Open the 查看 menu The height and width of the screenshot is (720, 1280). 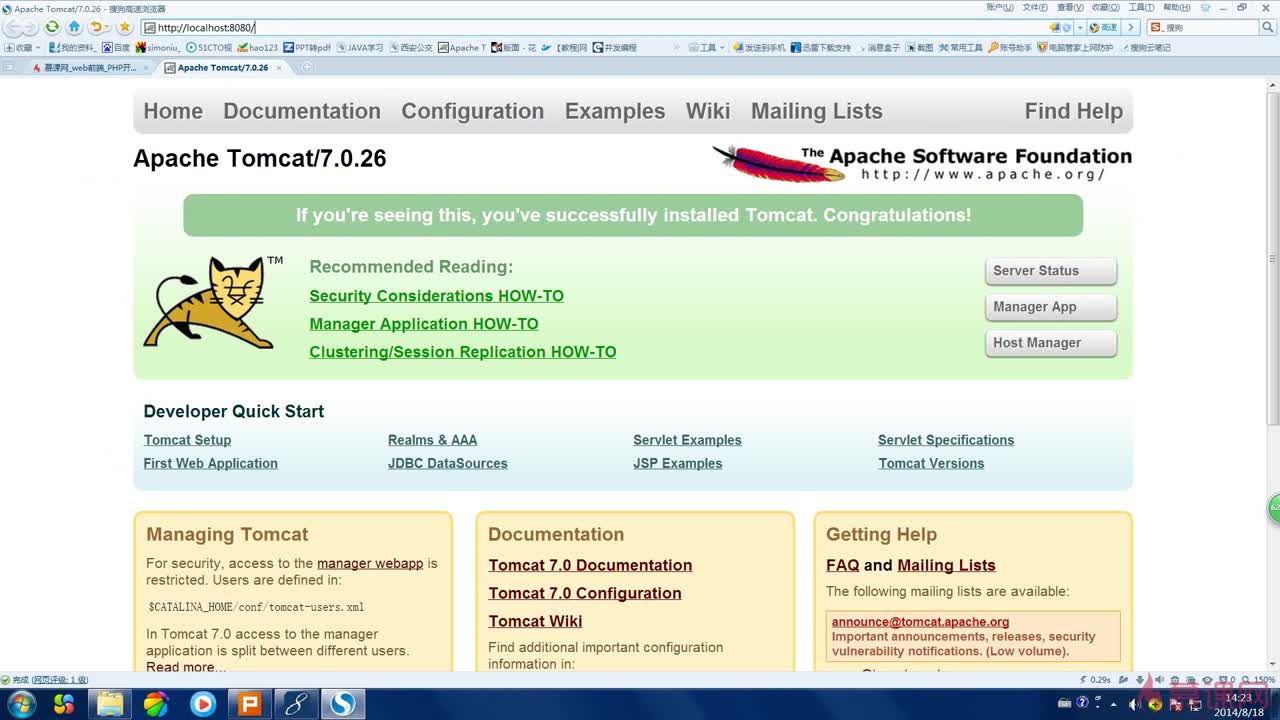pos(1071,7)
